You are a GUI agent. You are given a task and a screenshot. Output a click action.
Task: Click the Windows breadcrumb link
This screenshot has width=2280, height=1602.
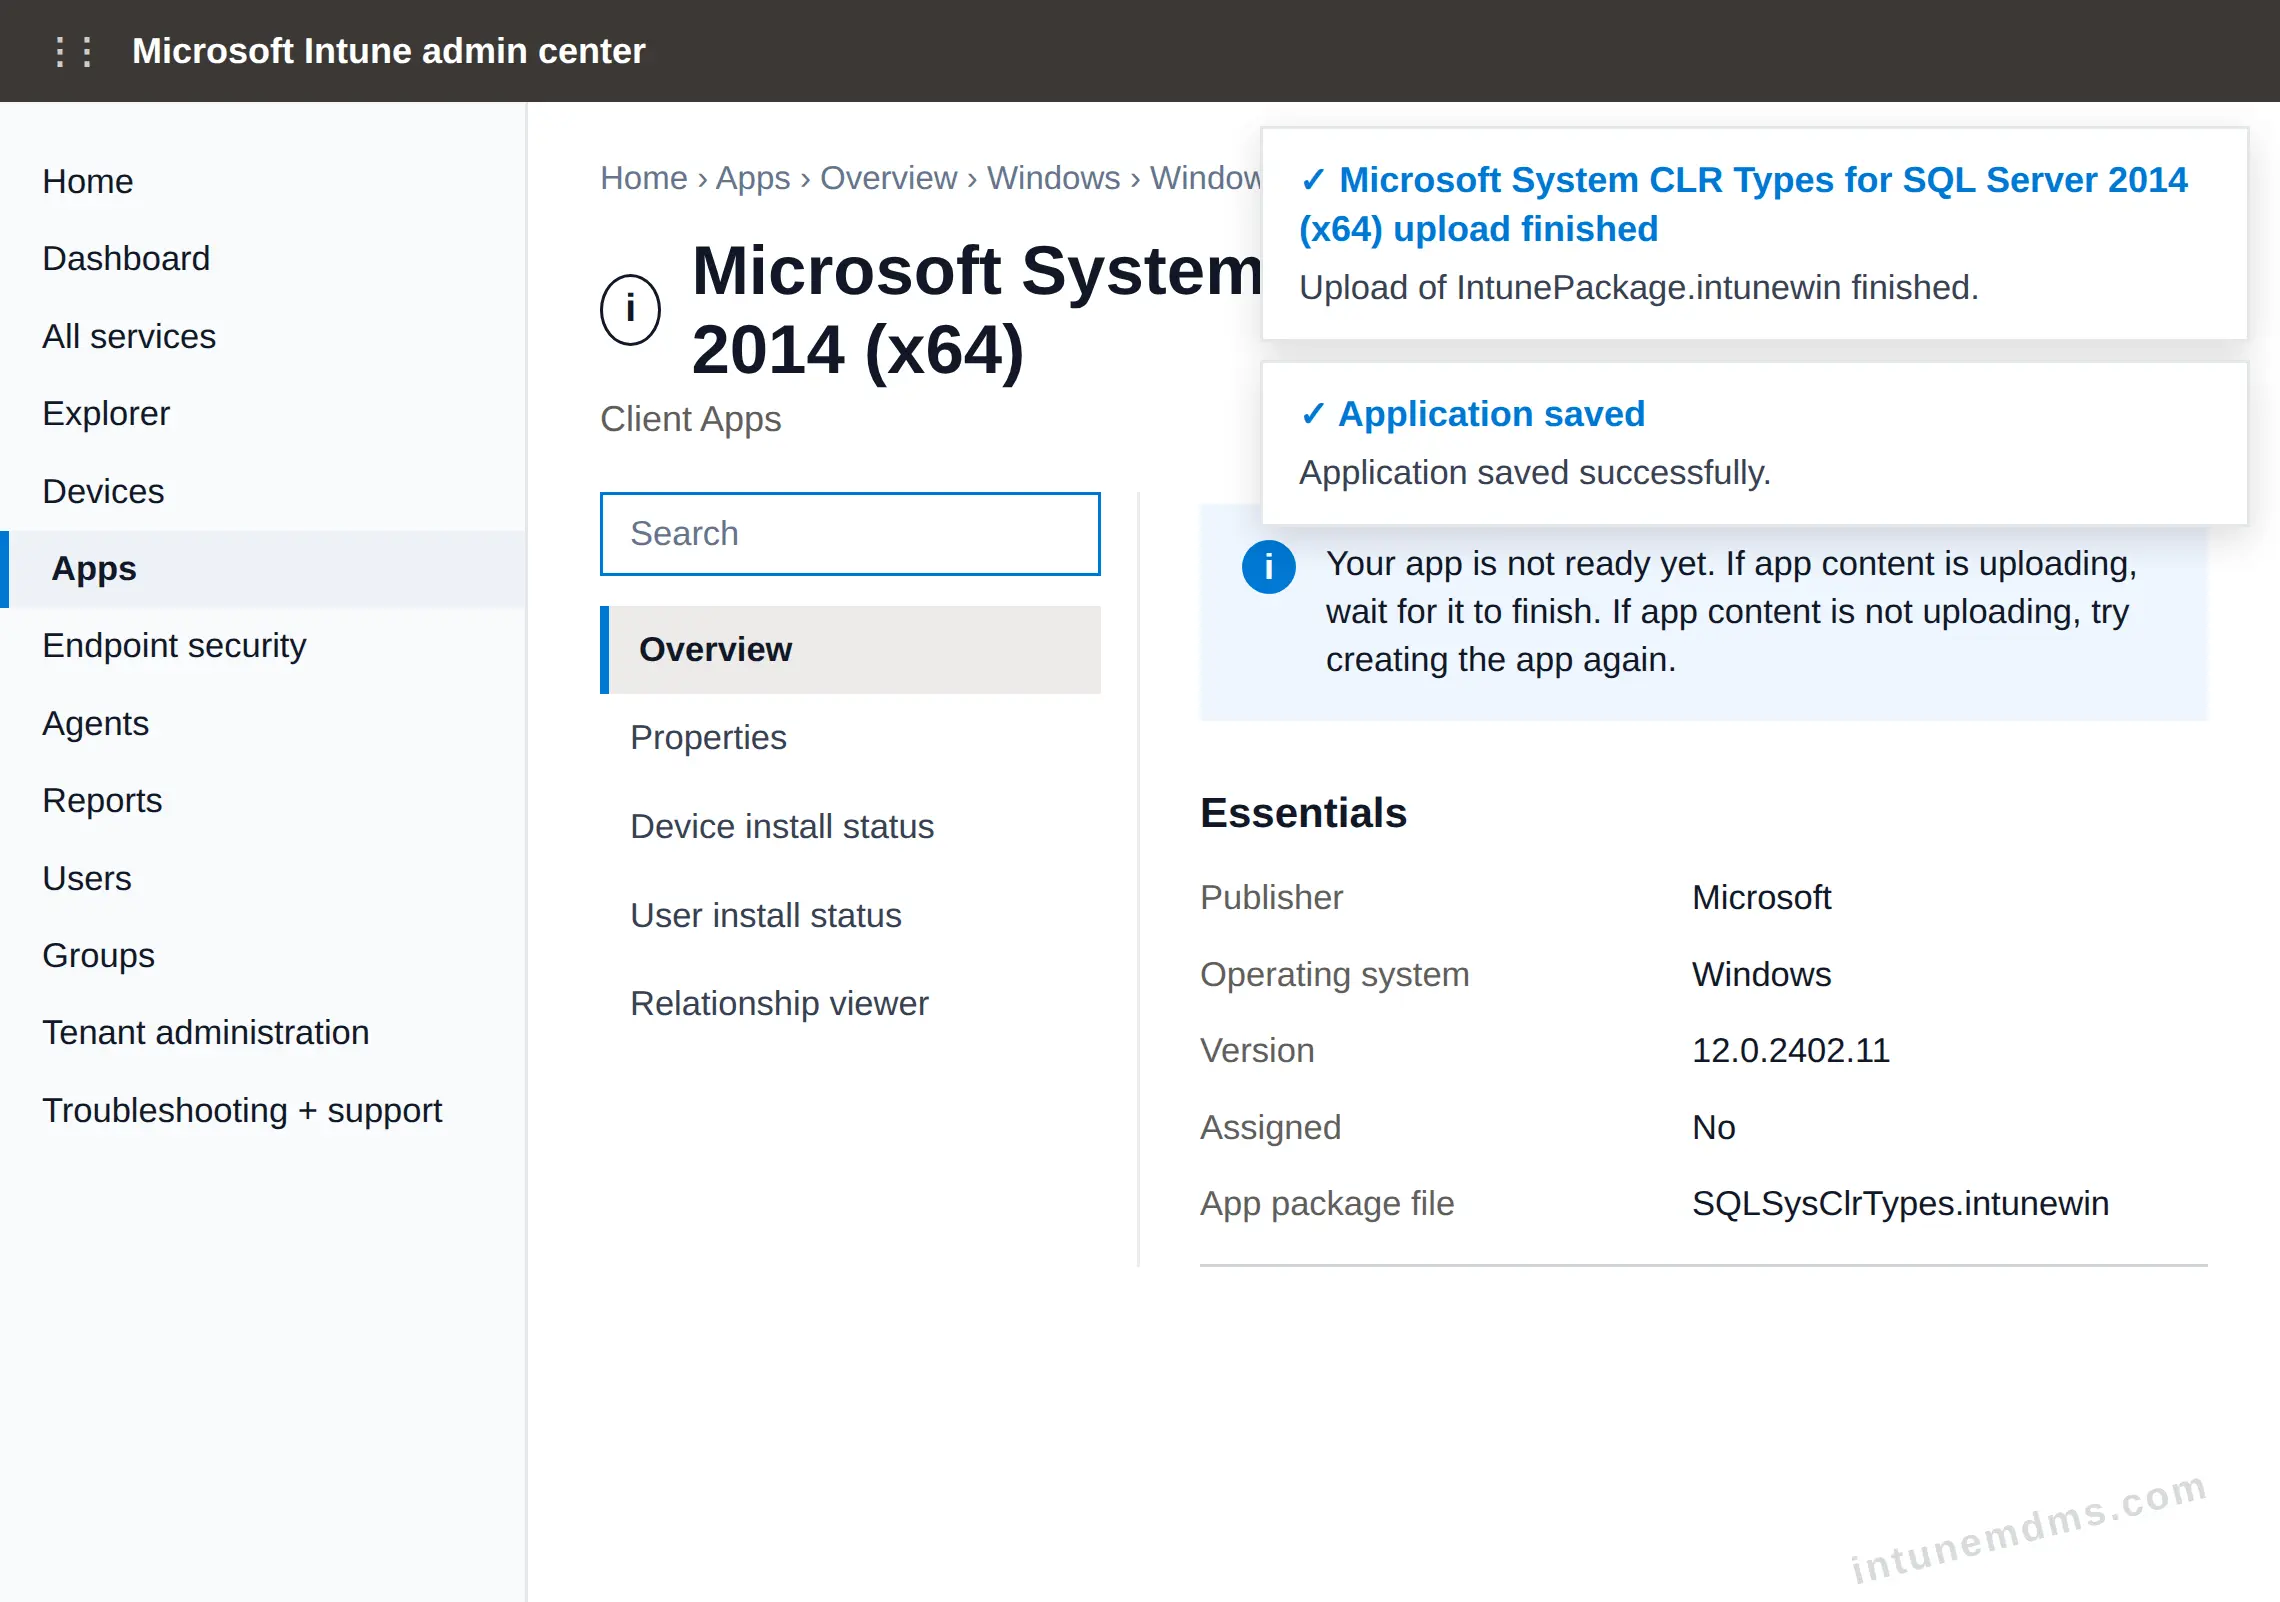1054,178
